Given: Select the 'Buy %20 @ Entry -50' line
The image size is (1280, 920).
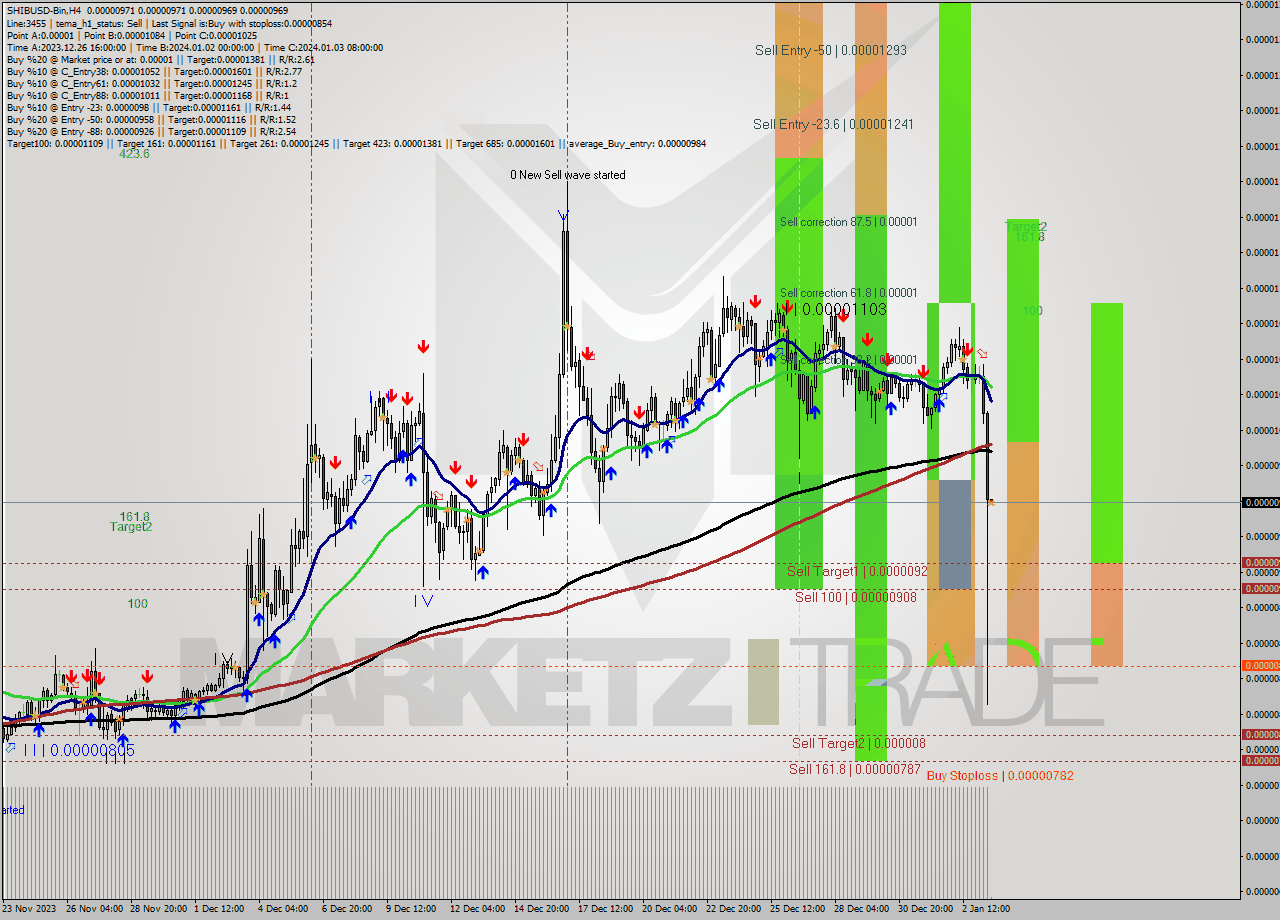Looking at the screenshot, I should [x=151, y=119].
